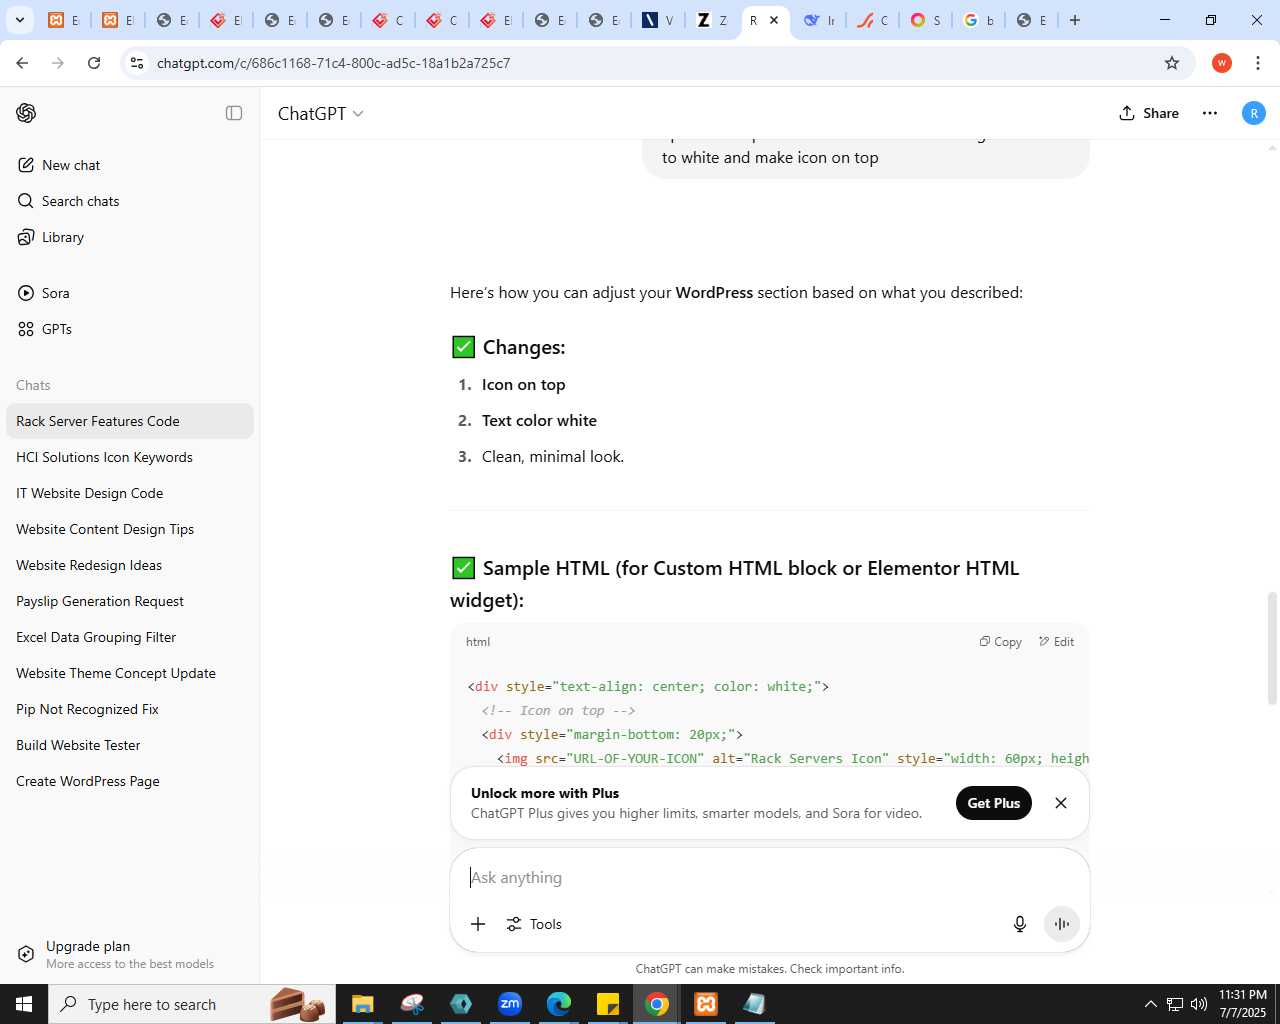The width and height of the screenshot is (1280, 1024).
Task: Open Search chats
Action: (130, 201)
